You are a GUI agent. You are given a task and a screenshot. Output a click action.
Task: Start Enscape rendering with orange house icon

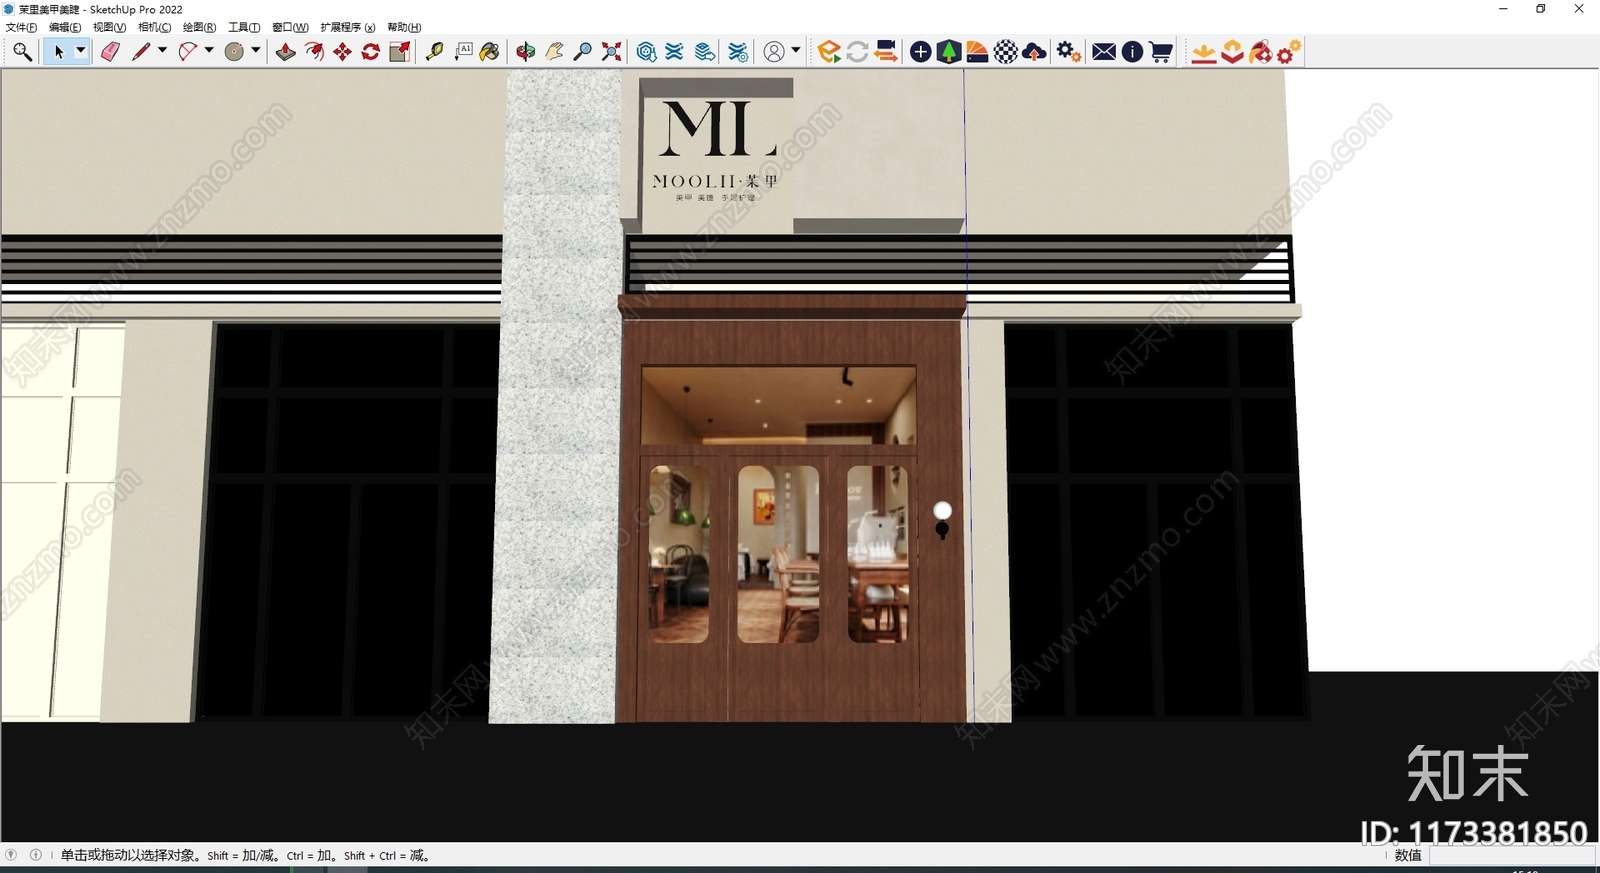coord(828,52)
